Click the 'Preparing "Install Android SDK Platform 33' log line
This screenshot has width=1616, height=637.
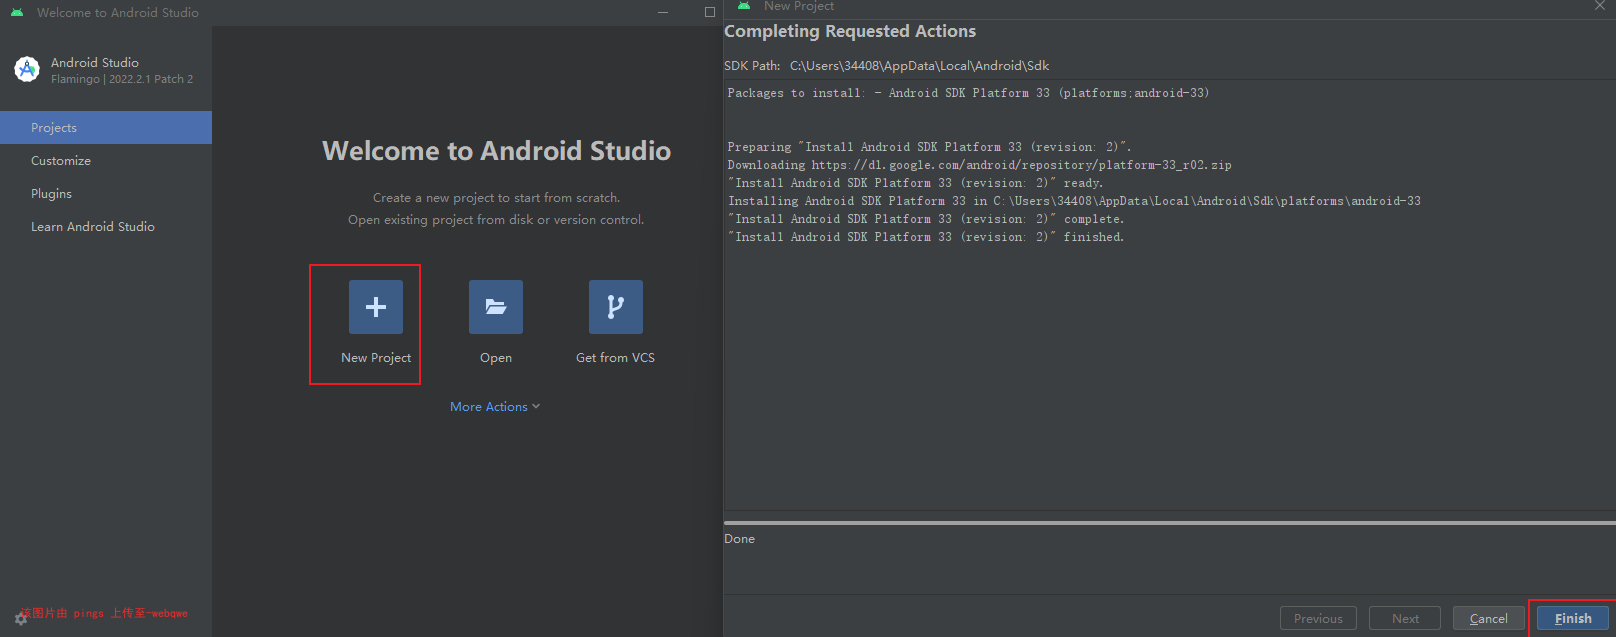tap(929, 147)
